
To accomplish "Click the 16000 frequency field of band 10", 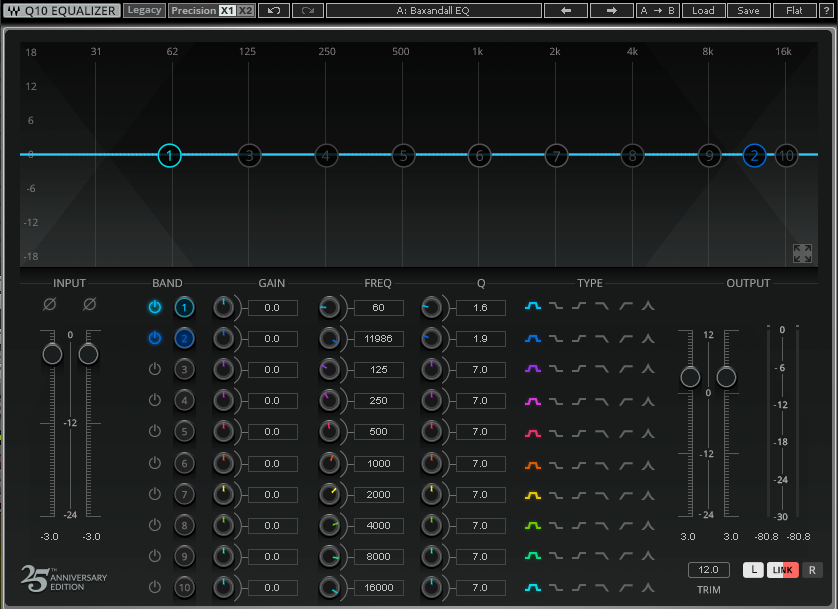I will (x=378, y=588).
